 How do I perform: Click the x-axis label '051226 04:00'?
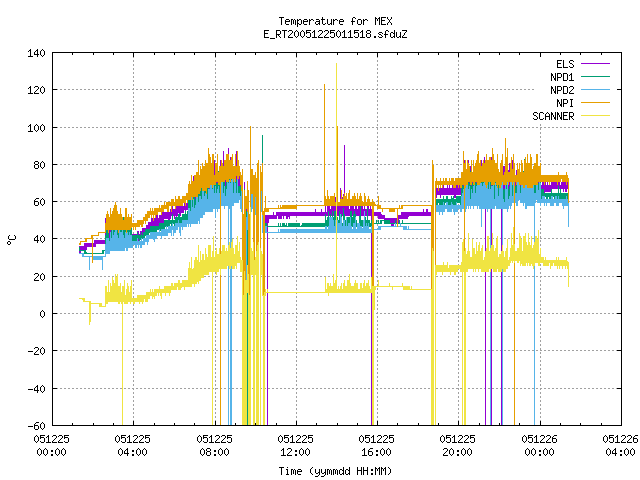coord(620,446)
